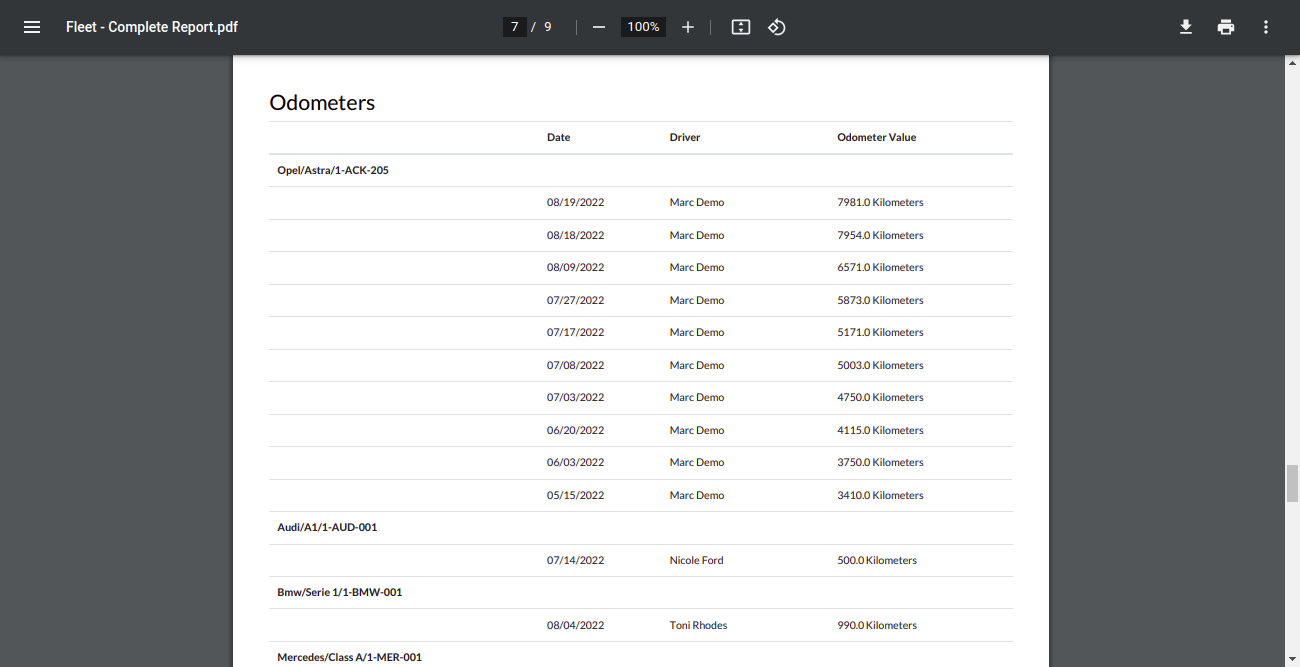Viewport: 1300px width, 667px height.
Task: Click the 3410.0 Kilometers value
Action: coord(880,495)
